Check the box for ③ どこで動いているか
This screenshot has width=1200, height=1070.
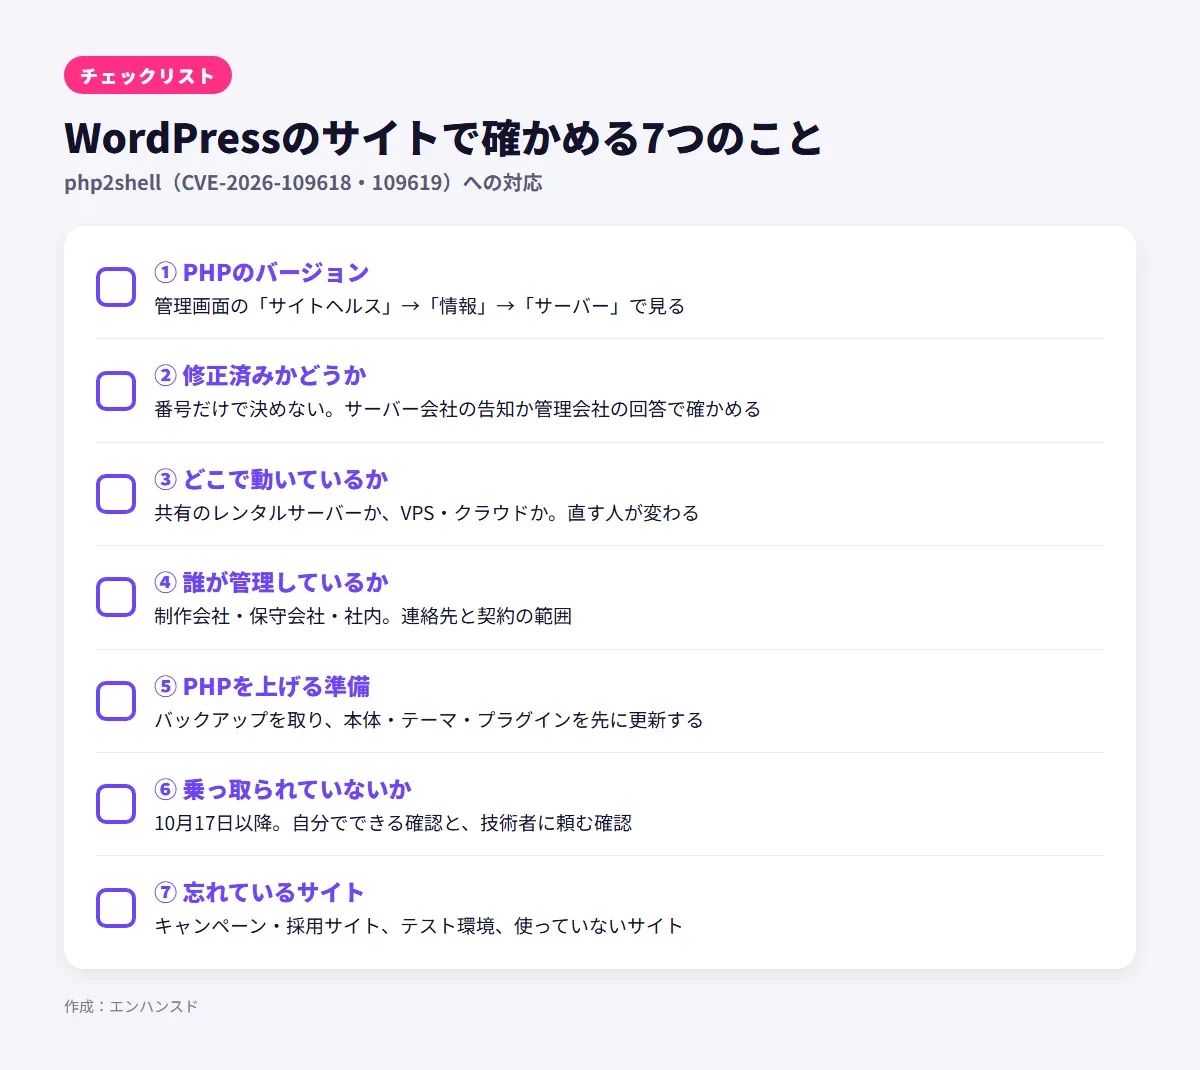pos(116,494)
